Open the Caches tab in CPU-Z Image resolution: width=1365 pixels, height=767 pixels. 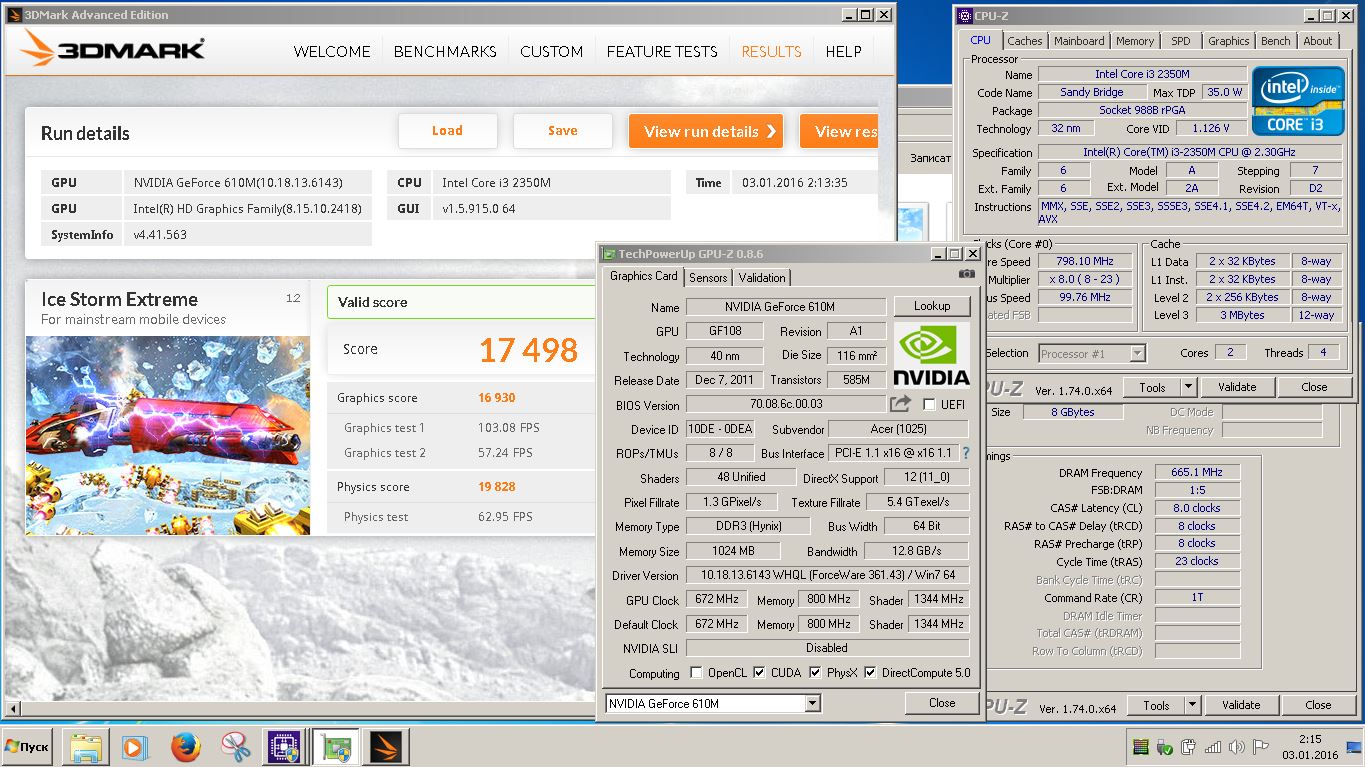pos(1024,41)
